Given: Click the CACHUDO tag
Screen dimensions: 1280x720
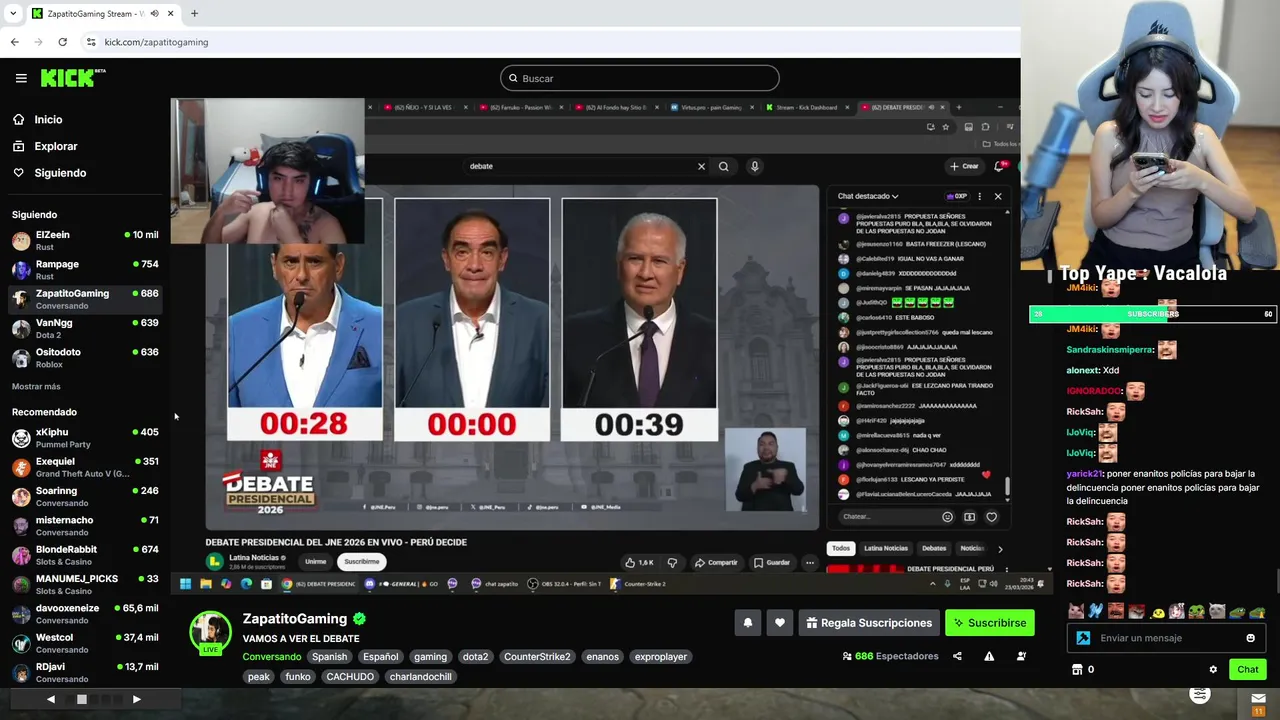Looking at the screenshot, I should pos(350,677).
